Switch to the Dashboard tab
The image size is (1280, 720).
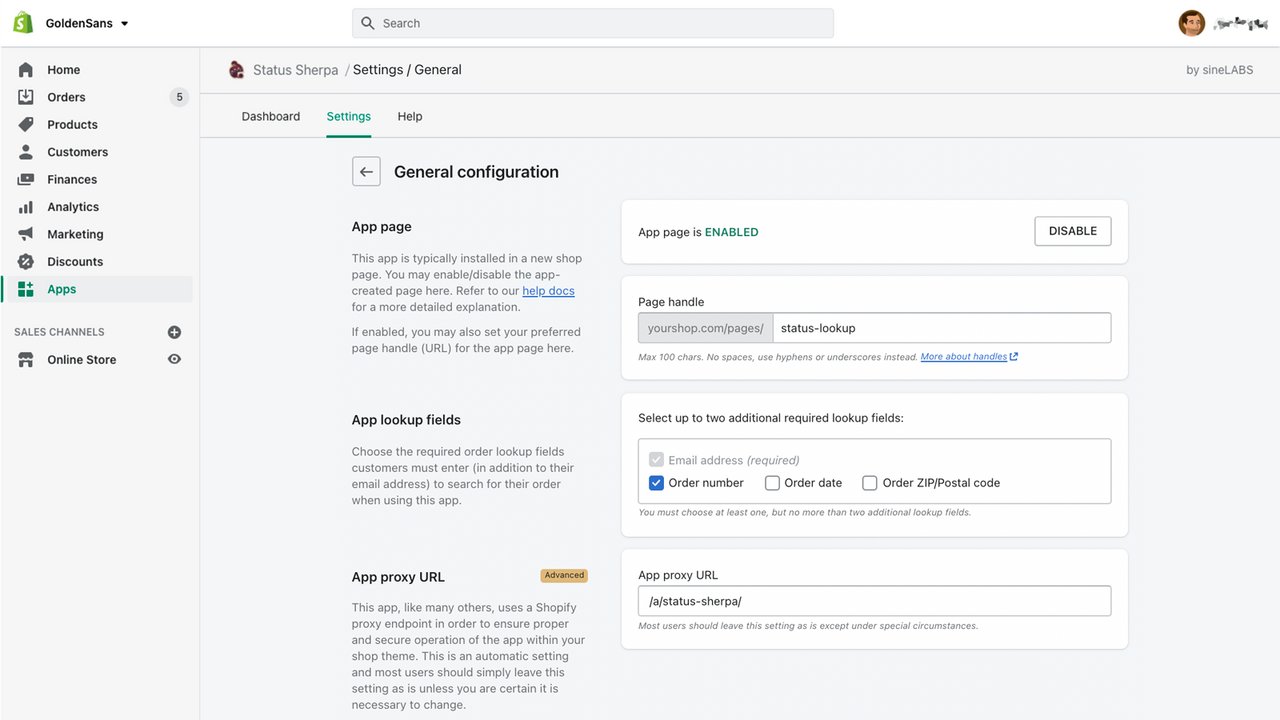(x=271, y=117)
